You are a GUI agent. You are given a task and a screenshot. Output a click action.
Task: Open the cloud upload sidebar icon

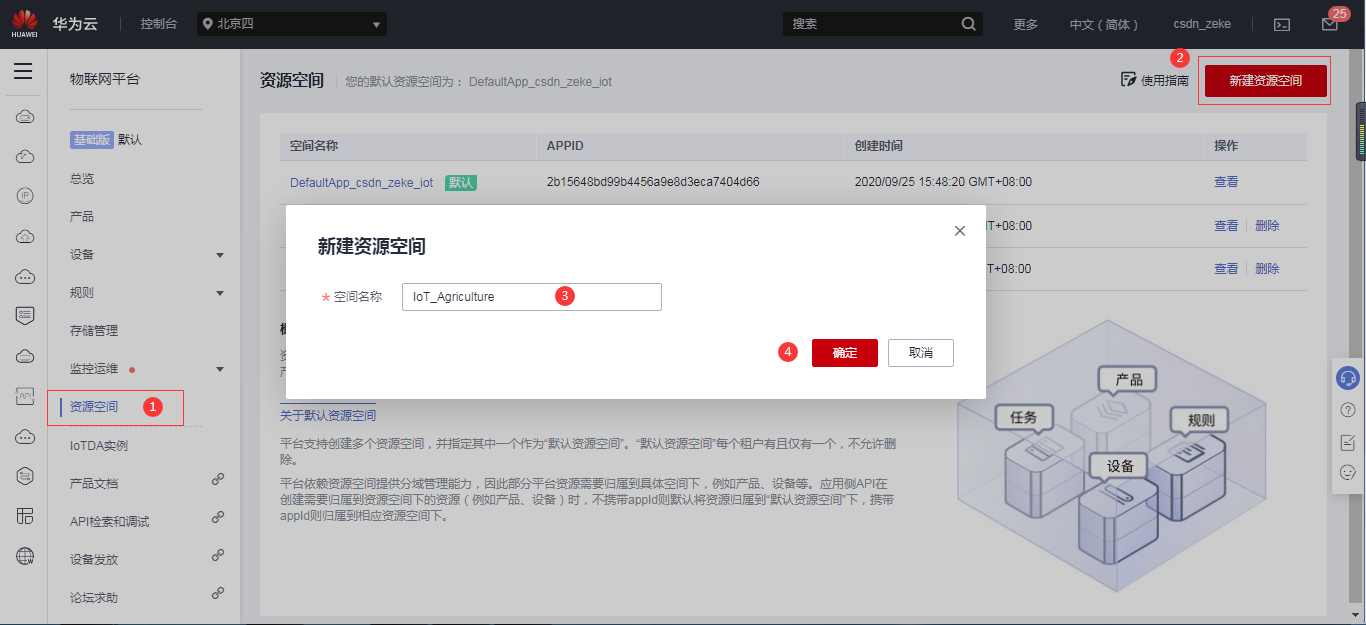point(25,237)
